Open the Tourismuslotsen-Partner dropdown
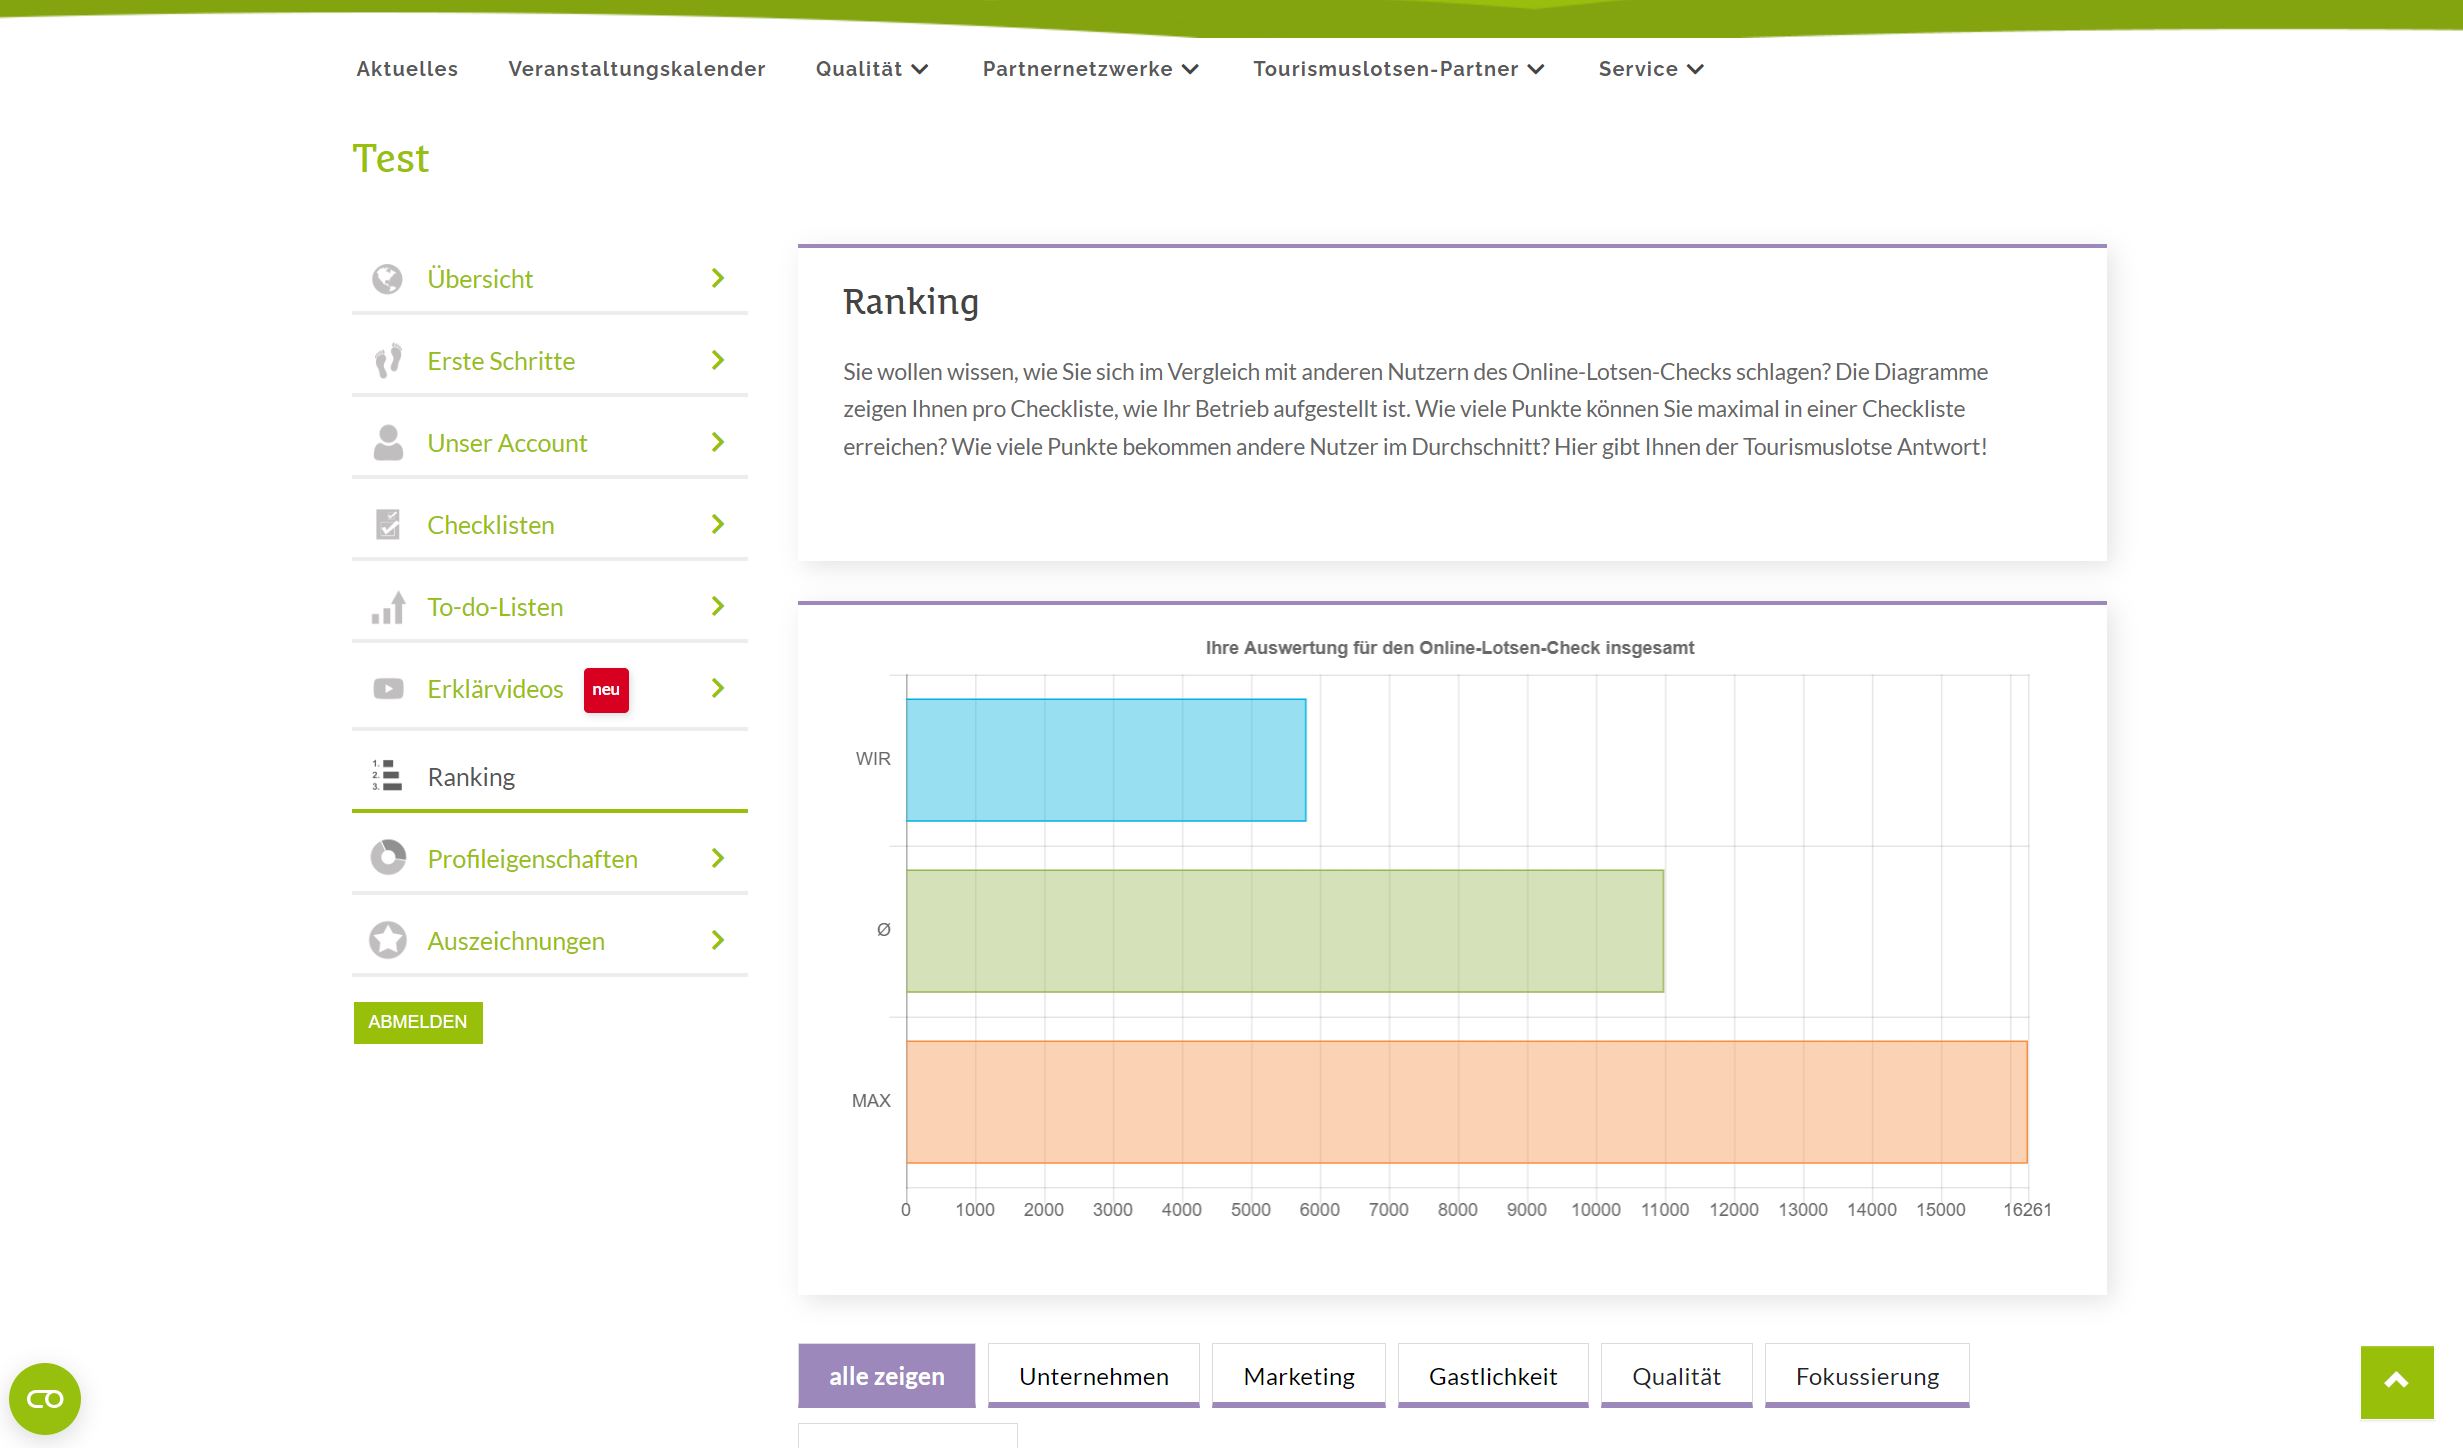The image size is (2463, 1448). (x=1398, y=69)
